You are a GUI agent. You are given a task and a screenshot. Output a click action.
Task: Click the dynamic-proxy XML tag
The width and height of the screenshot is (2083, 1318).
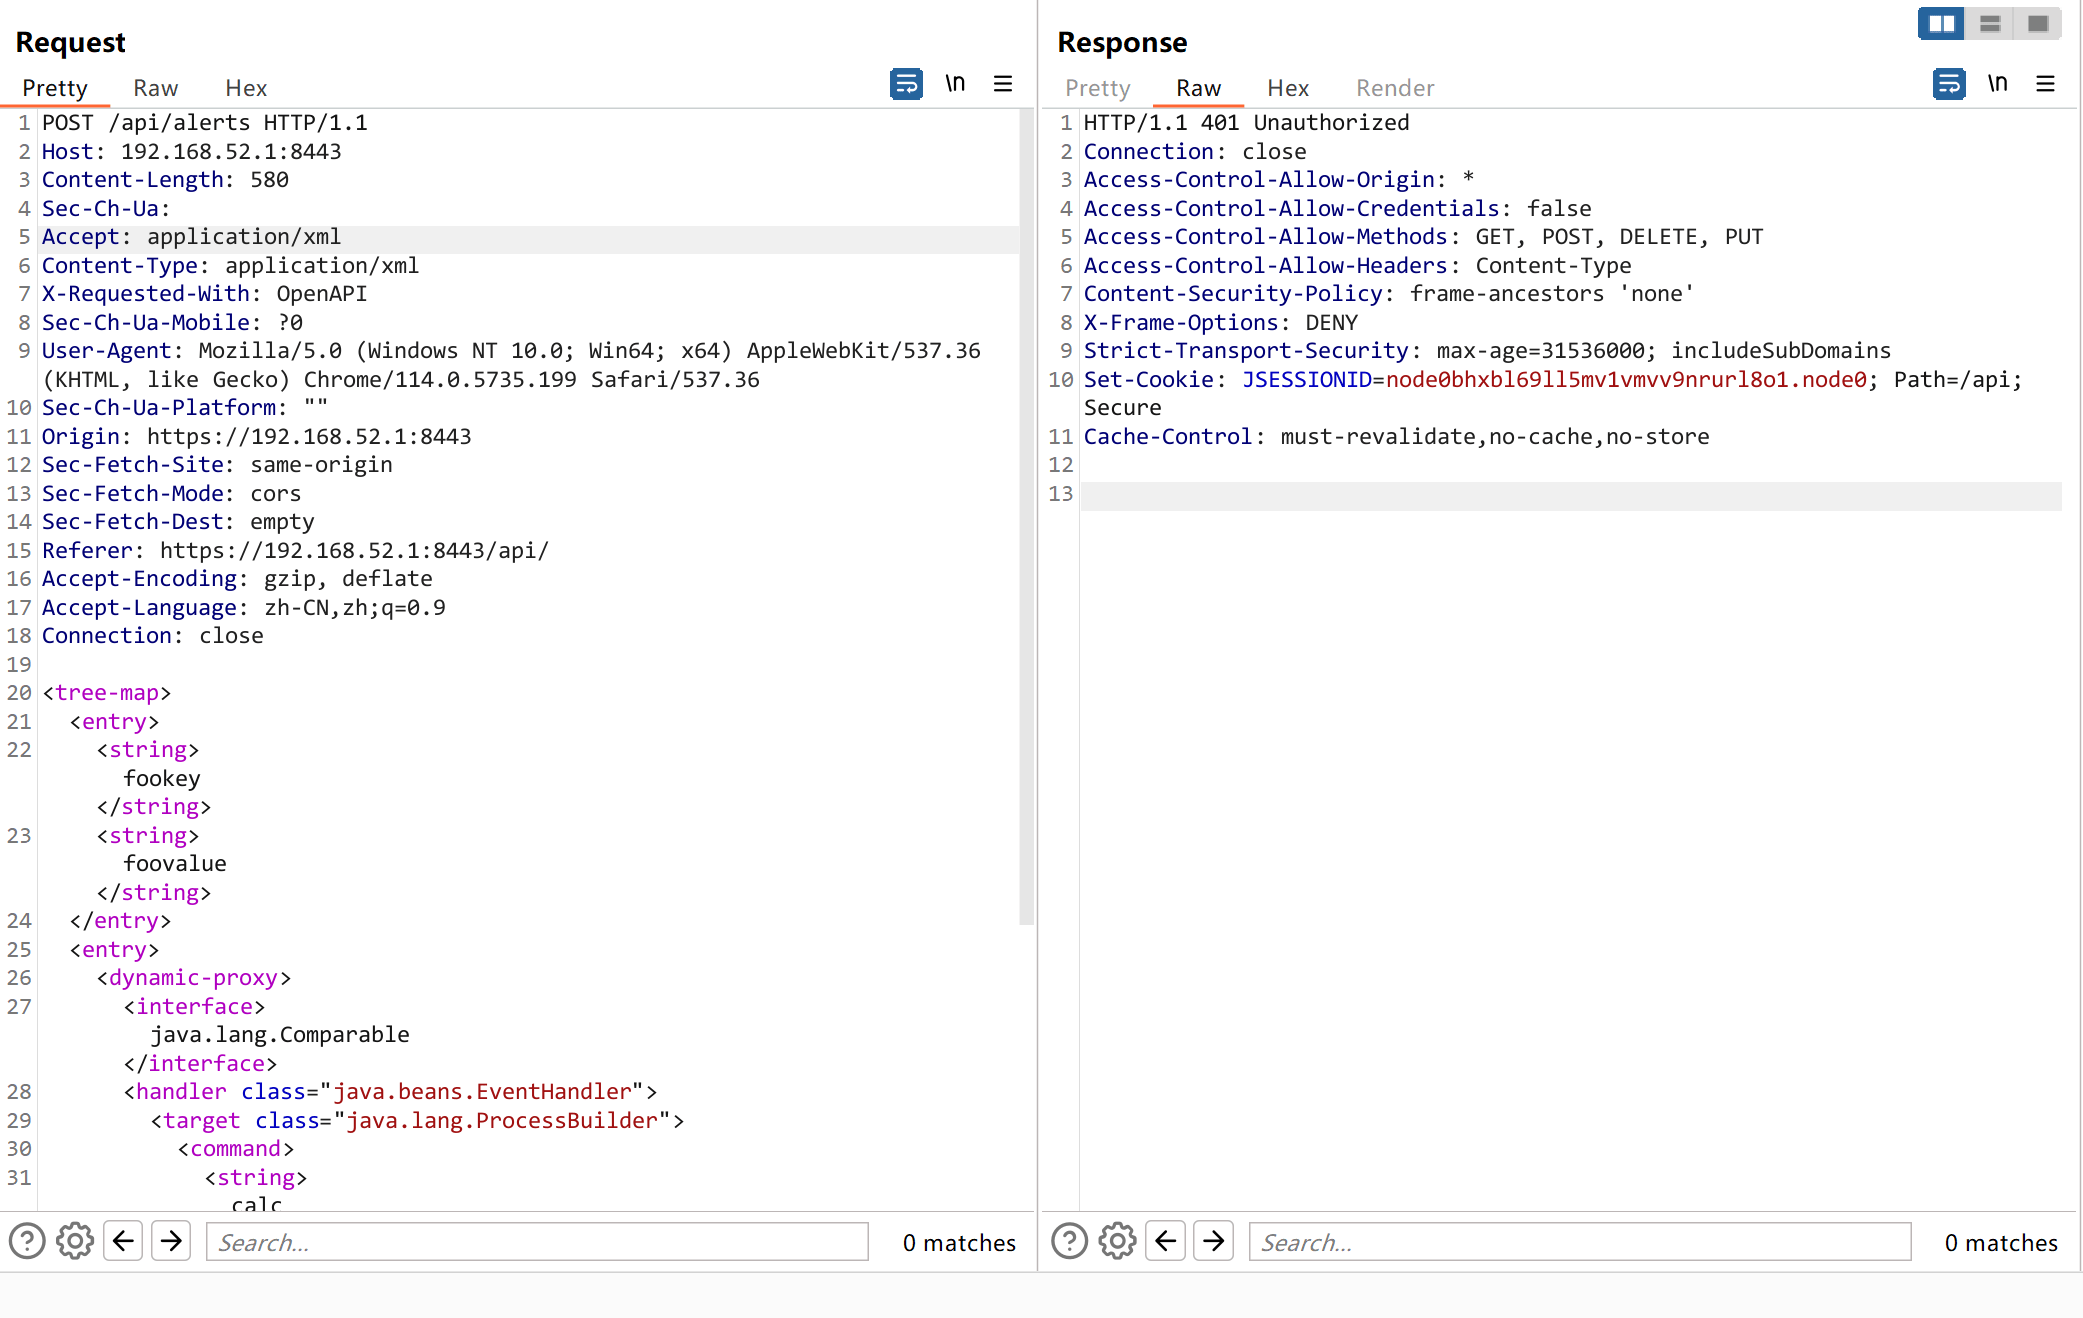(x=194, y=978)
